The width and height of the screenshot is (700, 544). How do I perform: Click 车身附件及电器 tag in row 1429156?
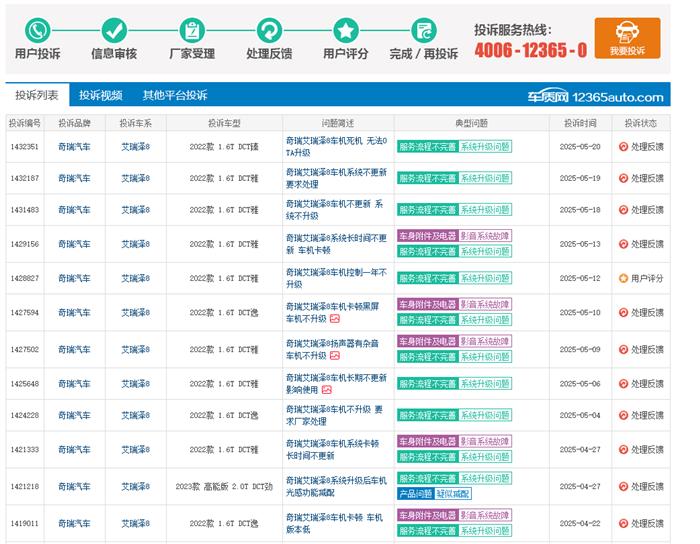coord(428,236)
